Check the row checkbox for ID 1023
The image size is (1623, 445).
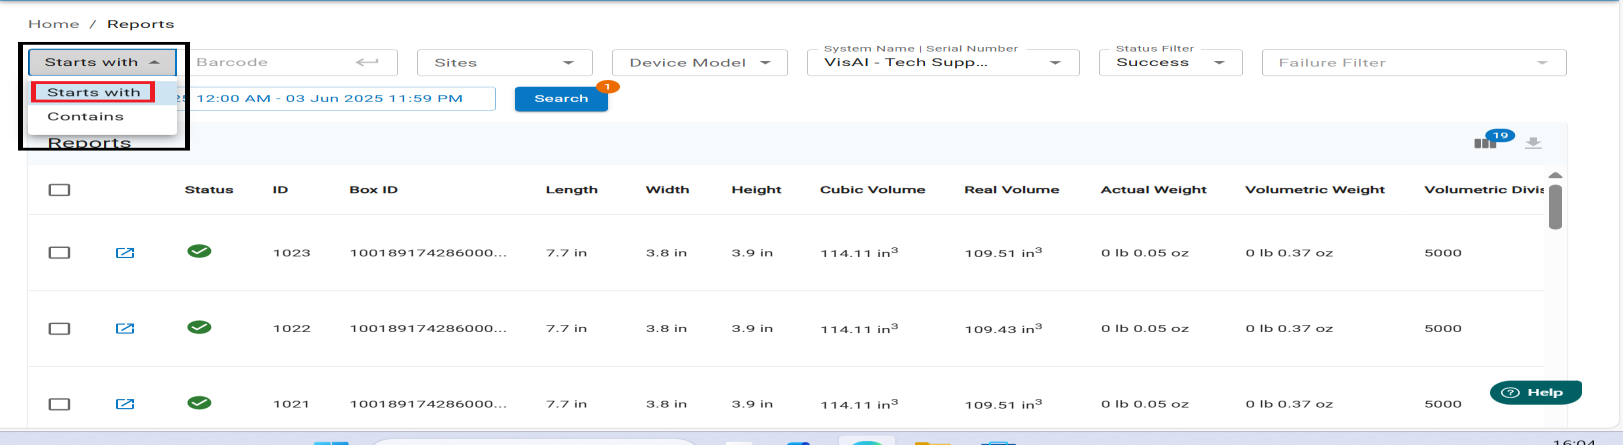pyautogui.click(x=60, y=253)
